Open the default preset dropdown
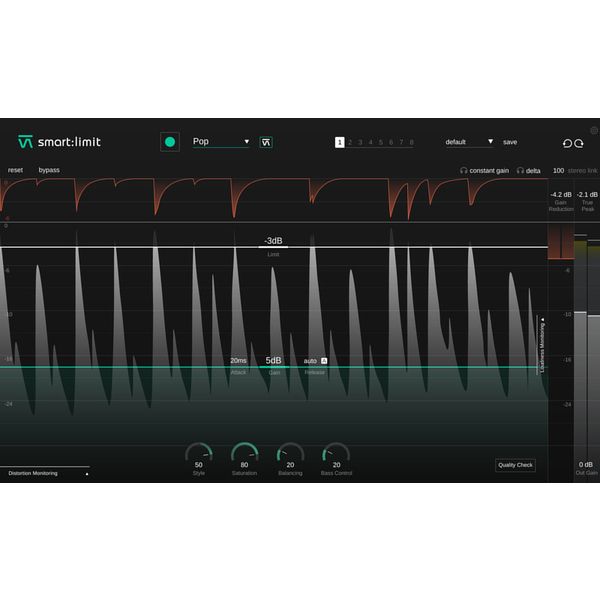The height and width of the screenshot is (600, 600). [470, 142]
